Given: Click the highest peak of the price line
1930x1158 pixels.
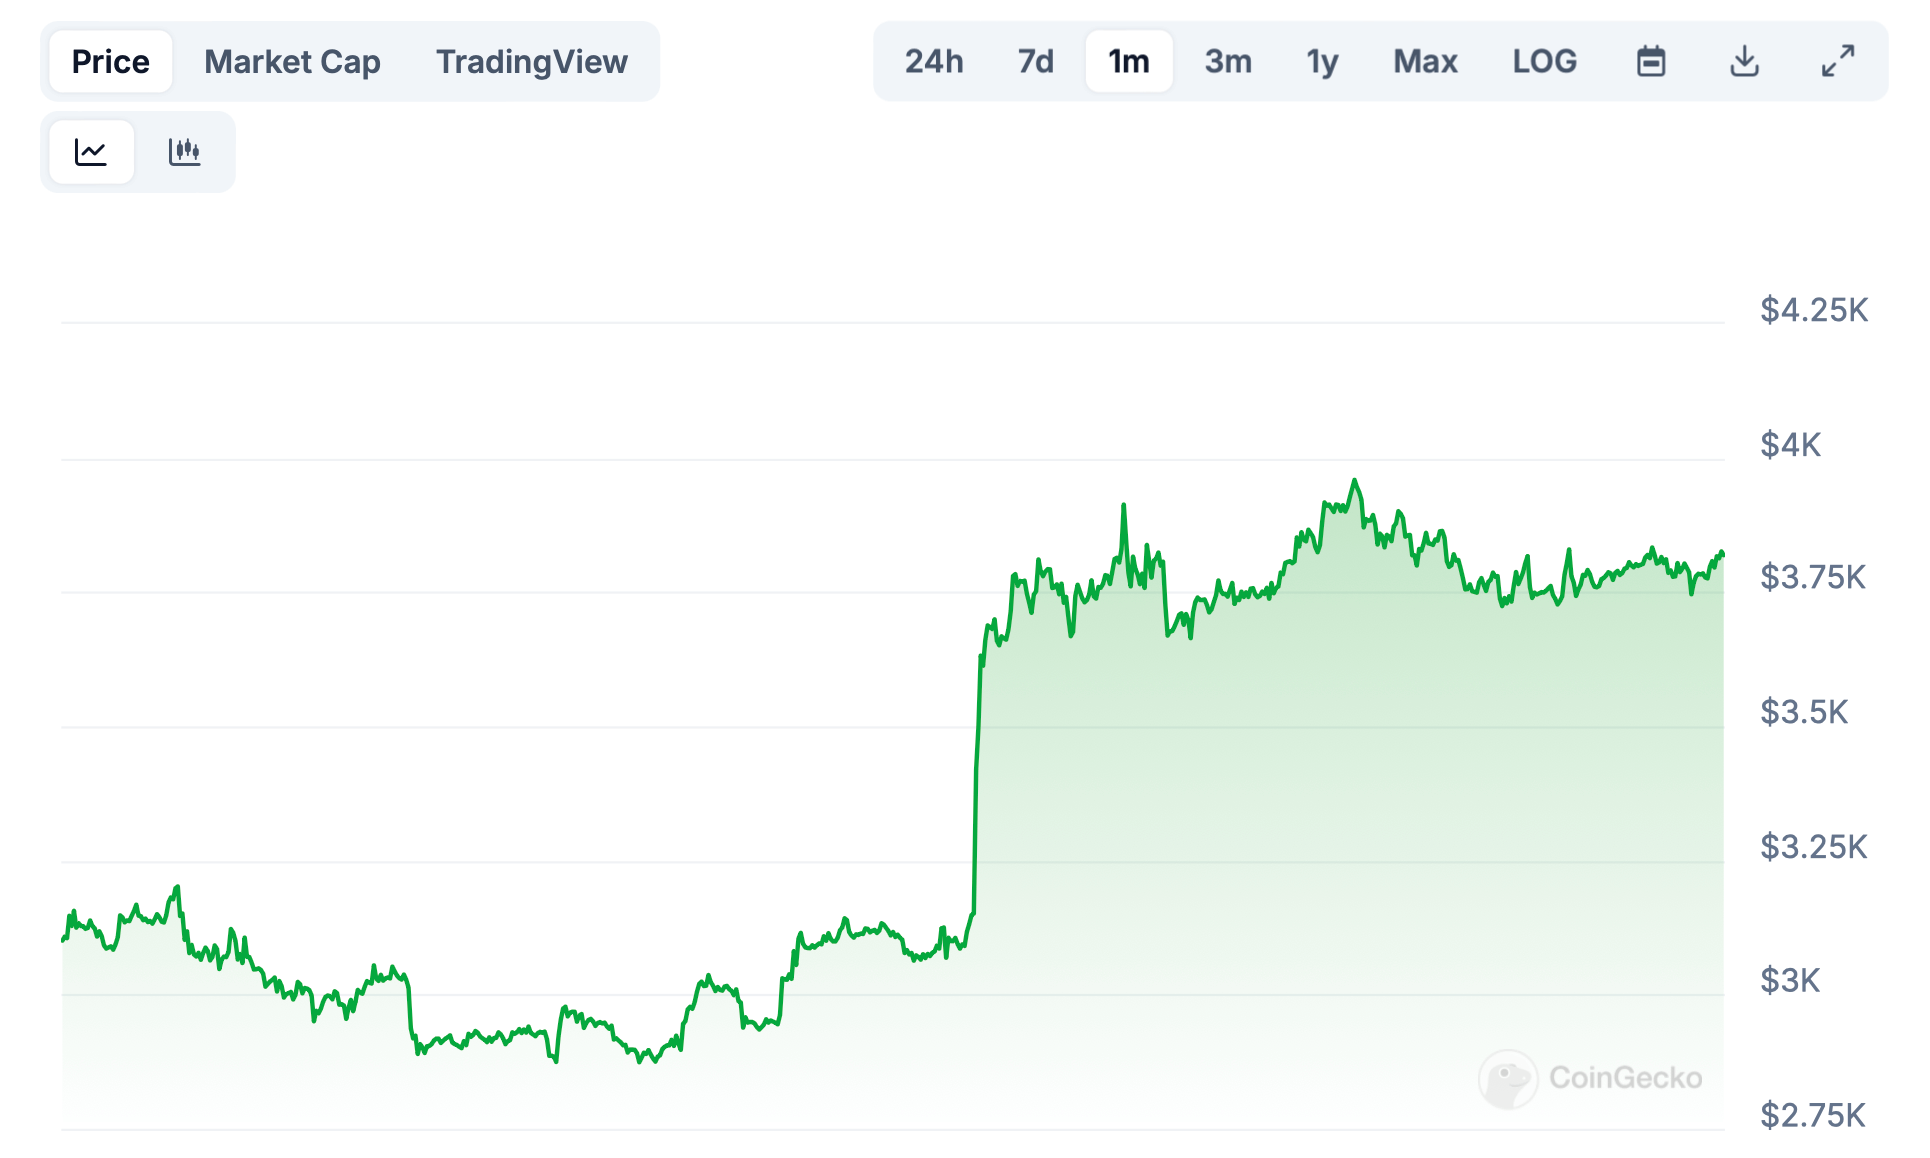Looking at the screenshot, I should point(1355,481).
